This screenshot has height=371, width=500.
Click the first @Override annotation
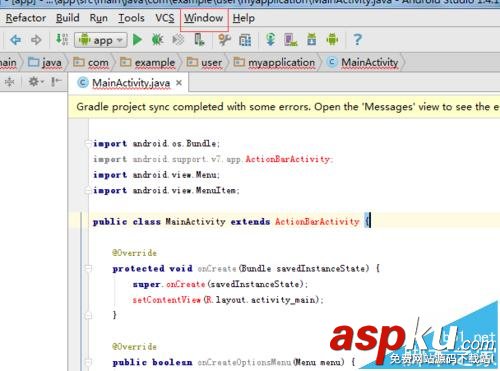pyautogui.click(x=134, y=253)
